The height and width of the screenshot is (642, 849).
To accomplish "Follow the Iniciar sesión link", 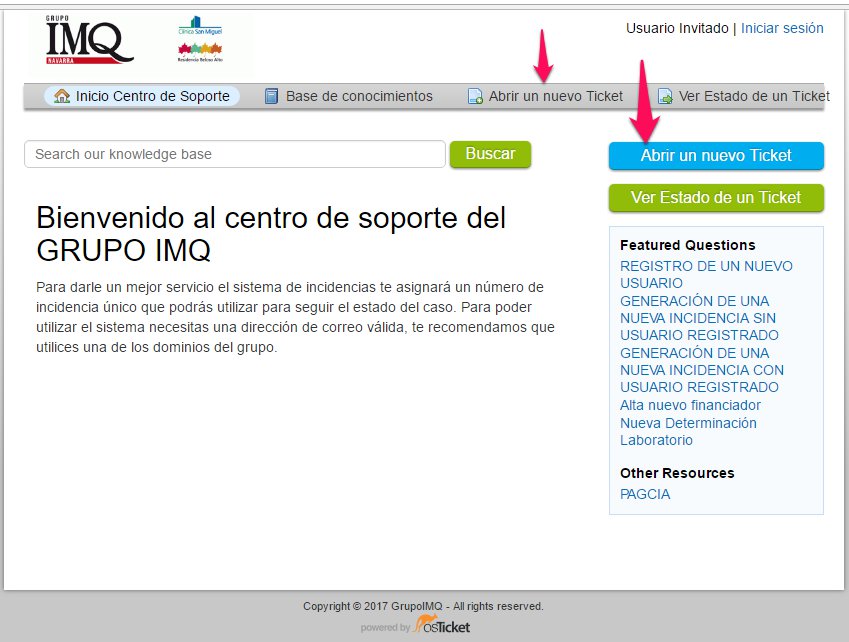I will tap(782, 28).
